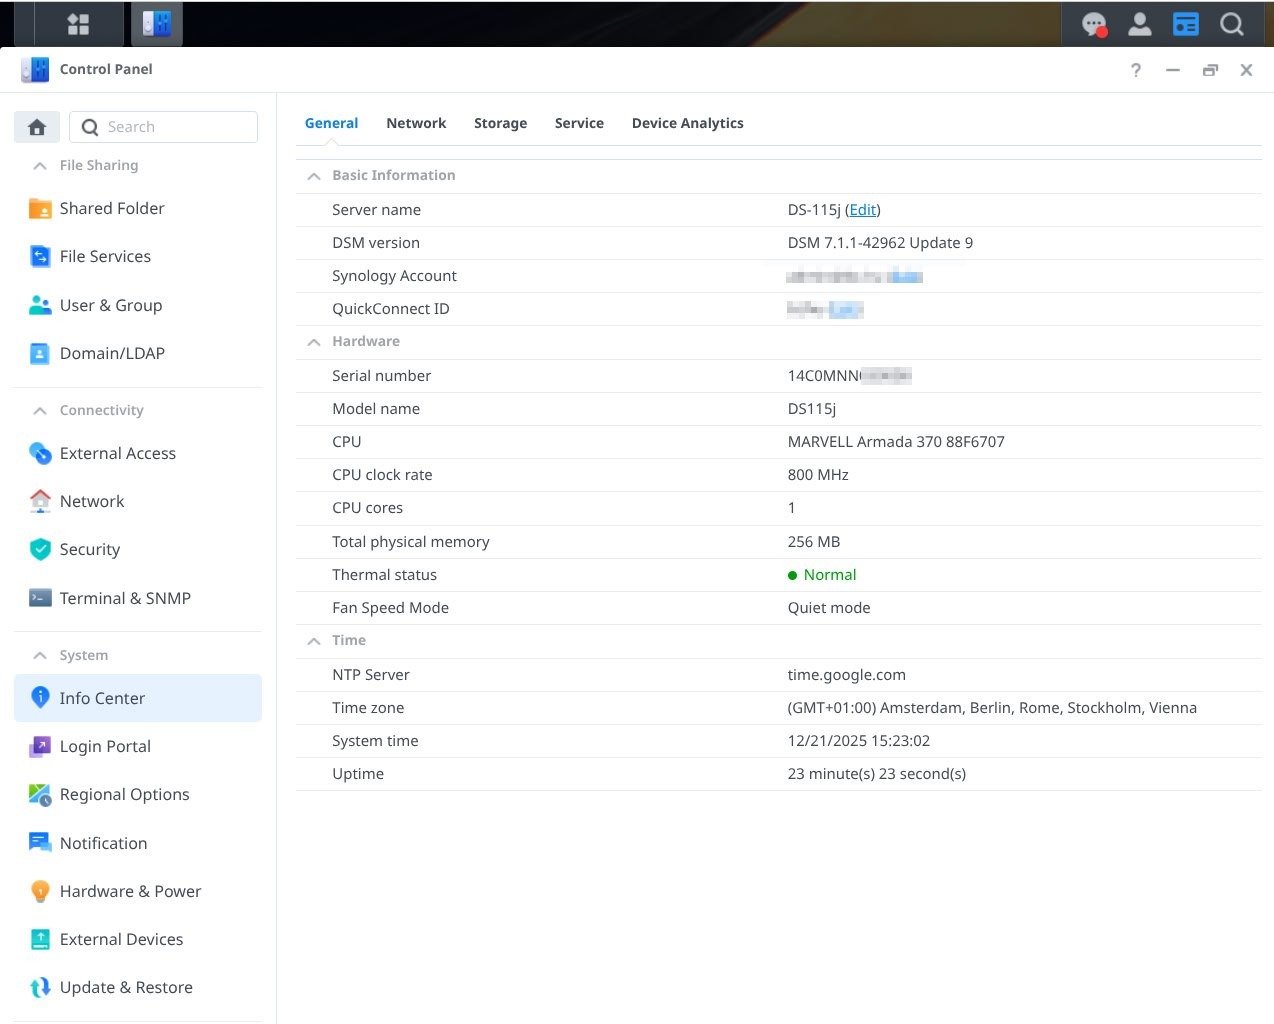Select the Hardware & Power label
This screenshot has height=1024, width=1274.
(130, 891)
